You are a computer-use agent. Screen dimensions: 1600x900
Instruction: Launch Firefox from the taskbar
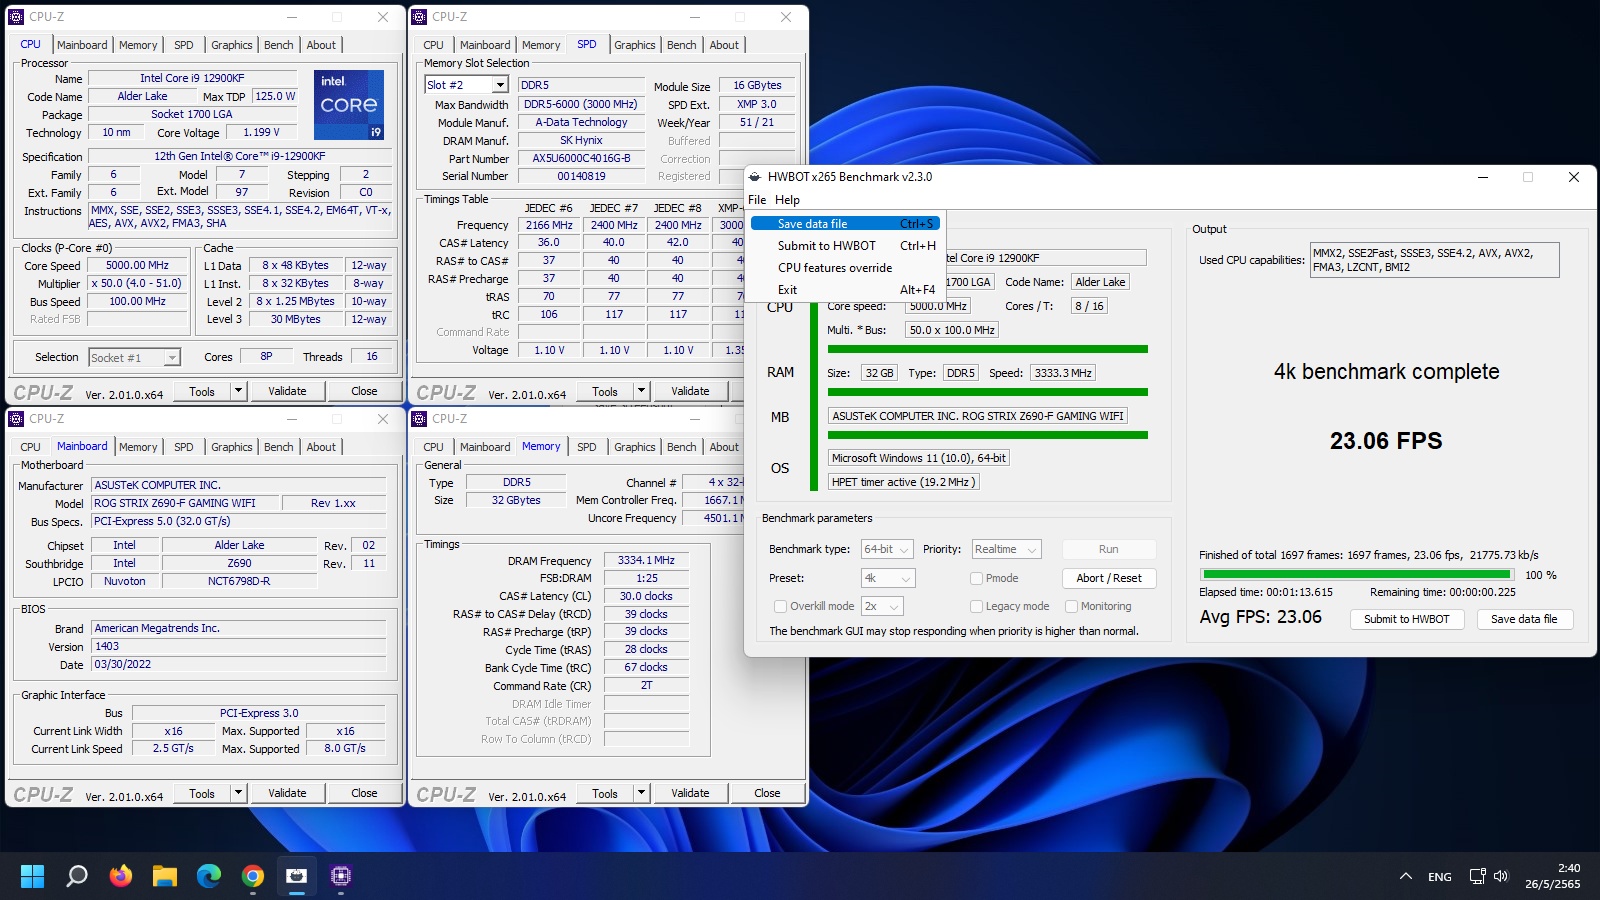(121, 876)
